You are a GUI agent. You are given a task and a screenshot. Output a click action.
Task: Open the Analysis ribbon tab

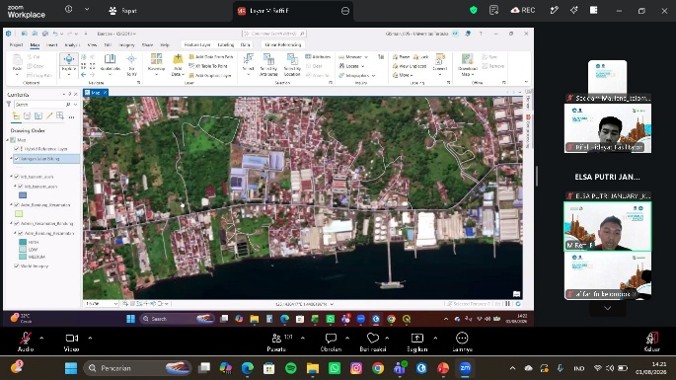72,44
